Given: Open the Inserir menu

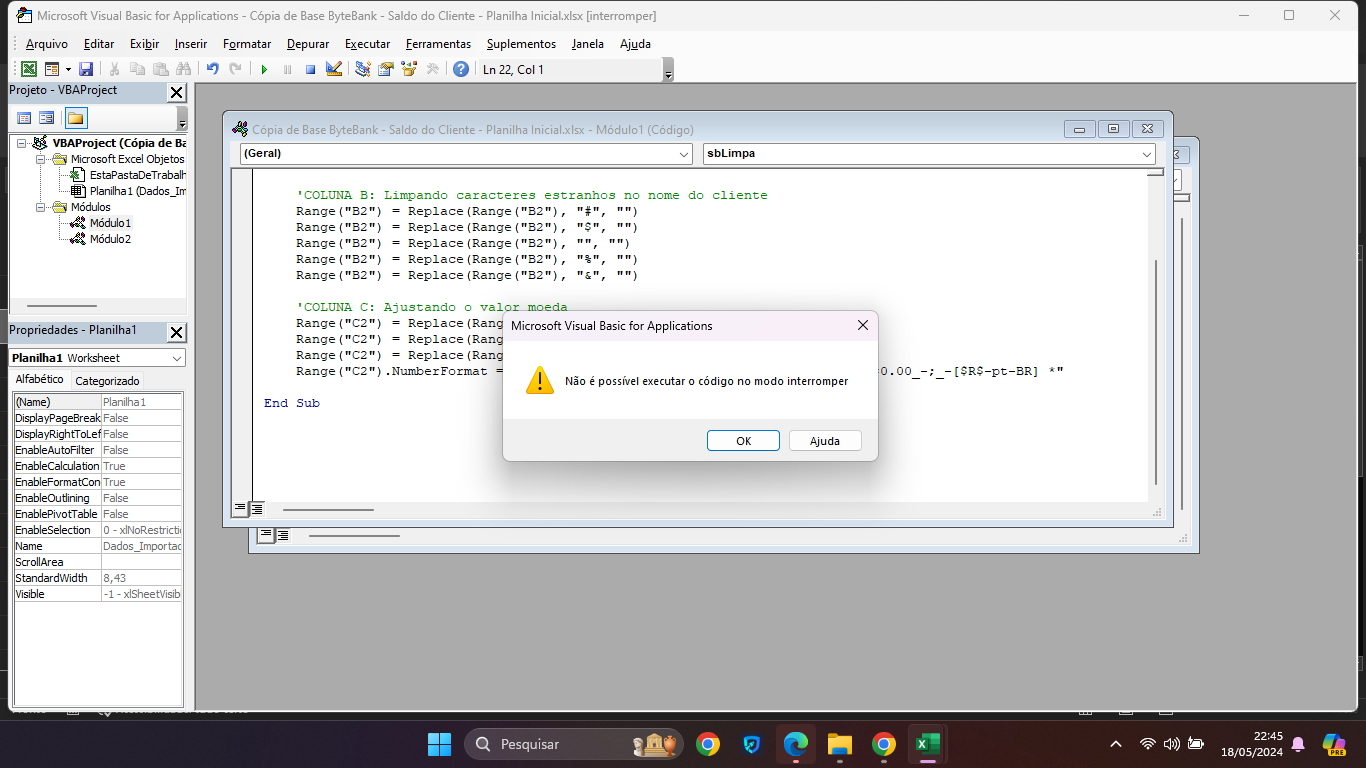Looking at the screenshot, I should click(191, 44).
